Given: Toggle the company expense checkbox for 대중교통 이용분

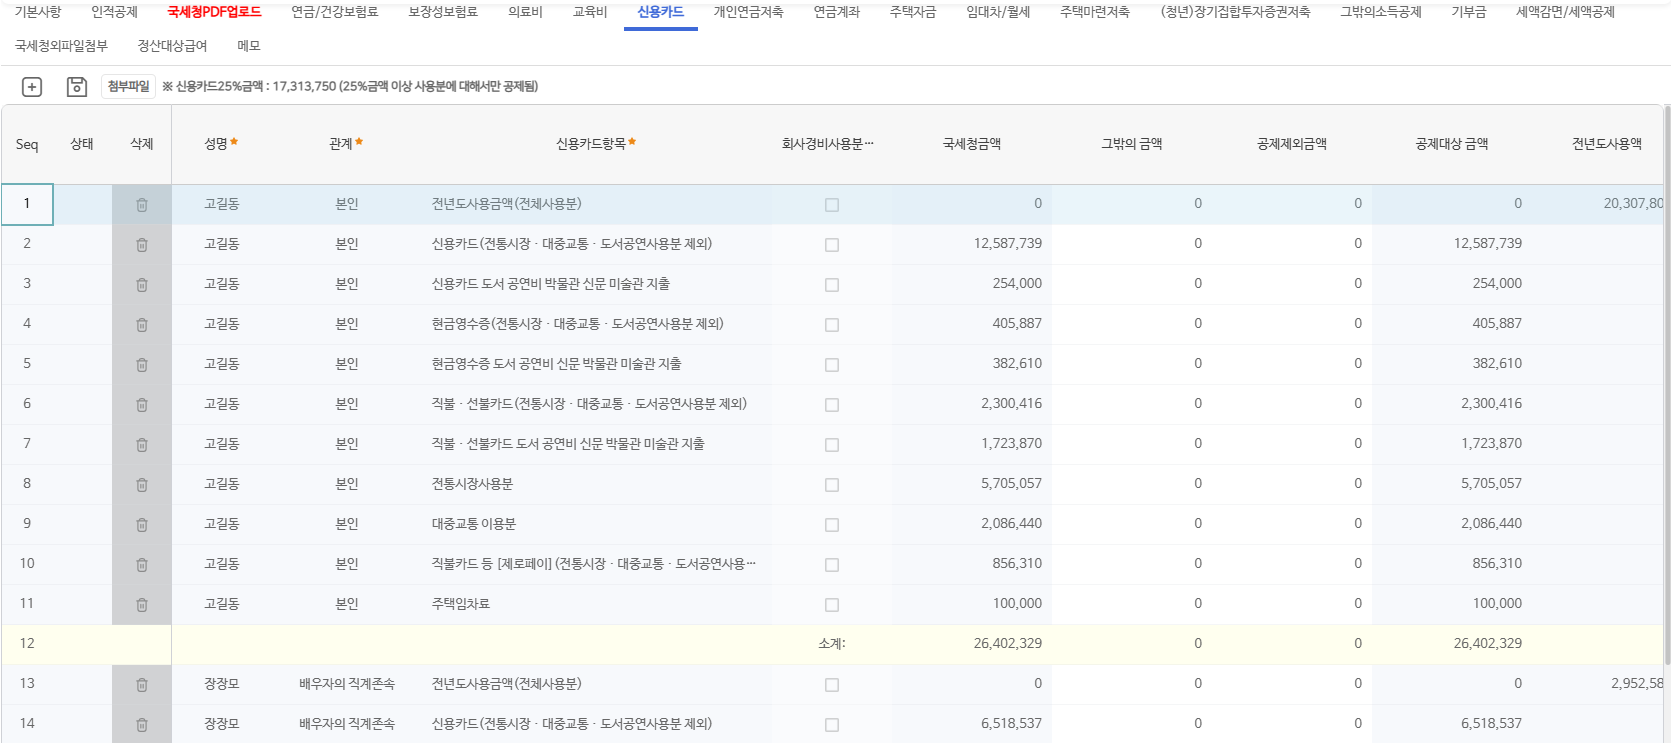Looking at the screenshot, I should [x=832, y=525].
